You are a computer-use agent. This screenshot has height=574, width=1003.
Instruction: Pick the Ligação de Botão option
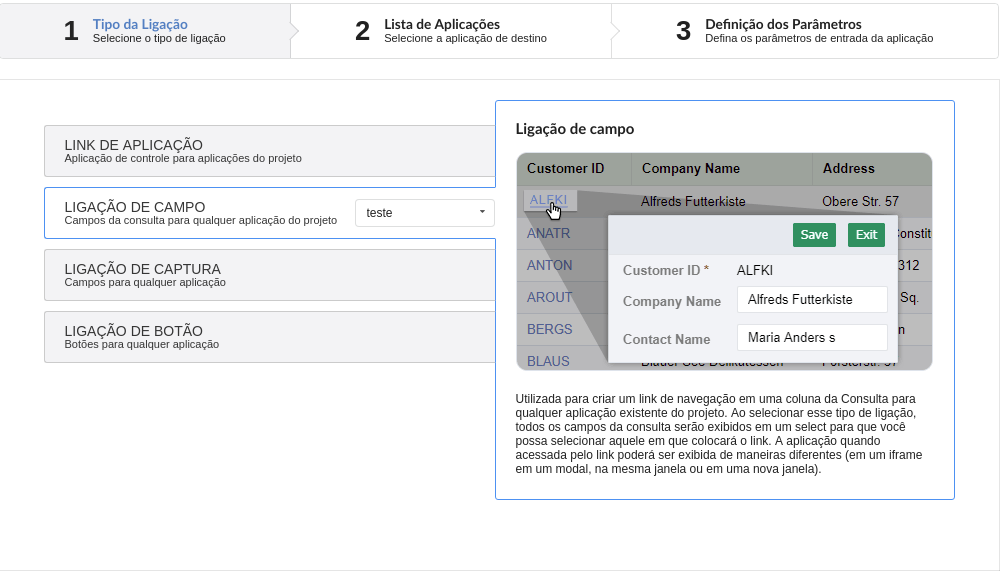(x=270, y=337)
